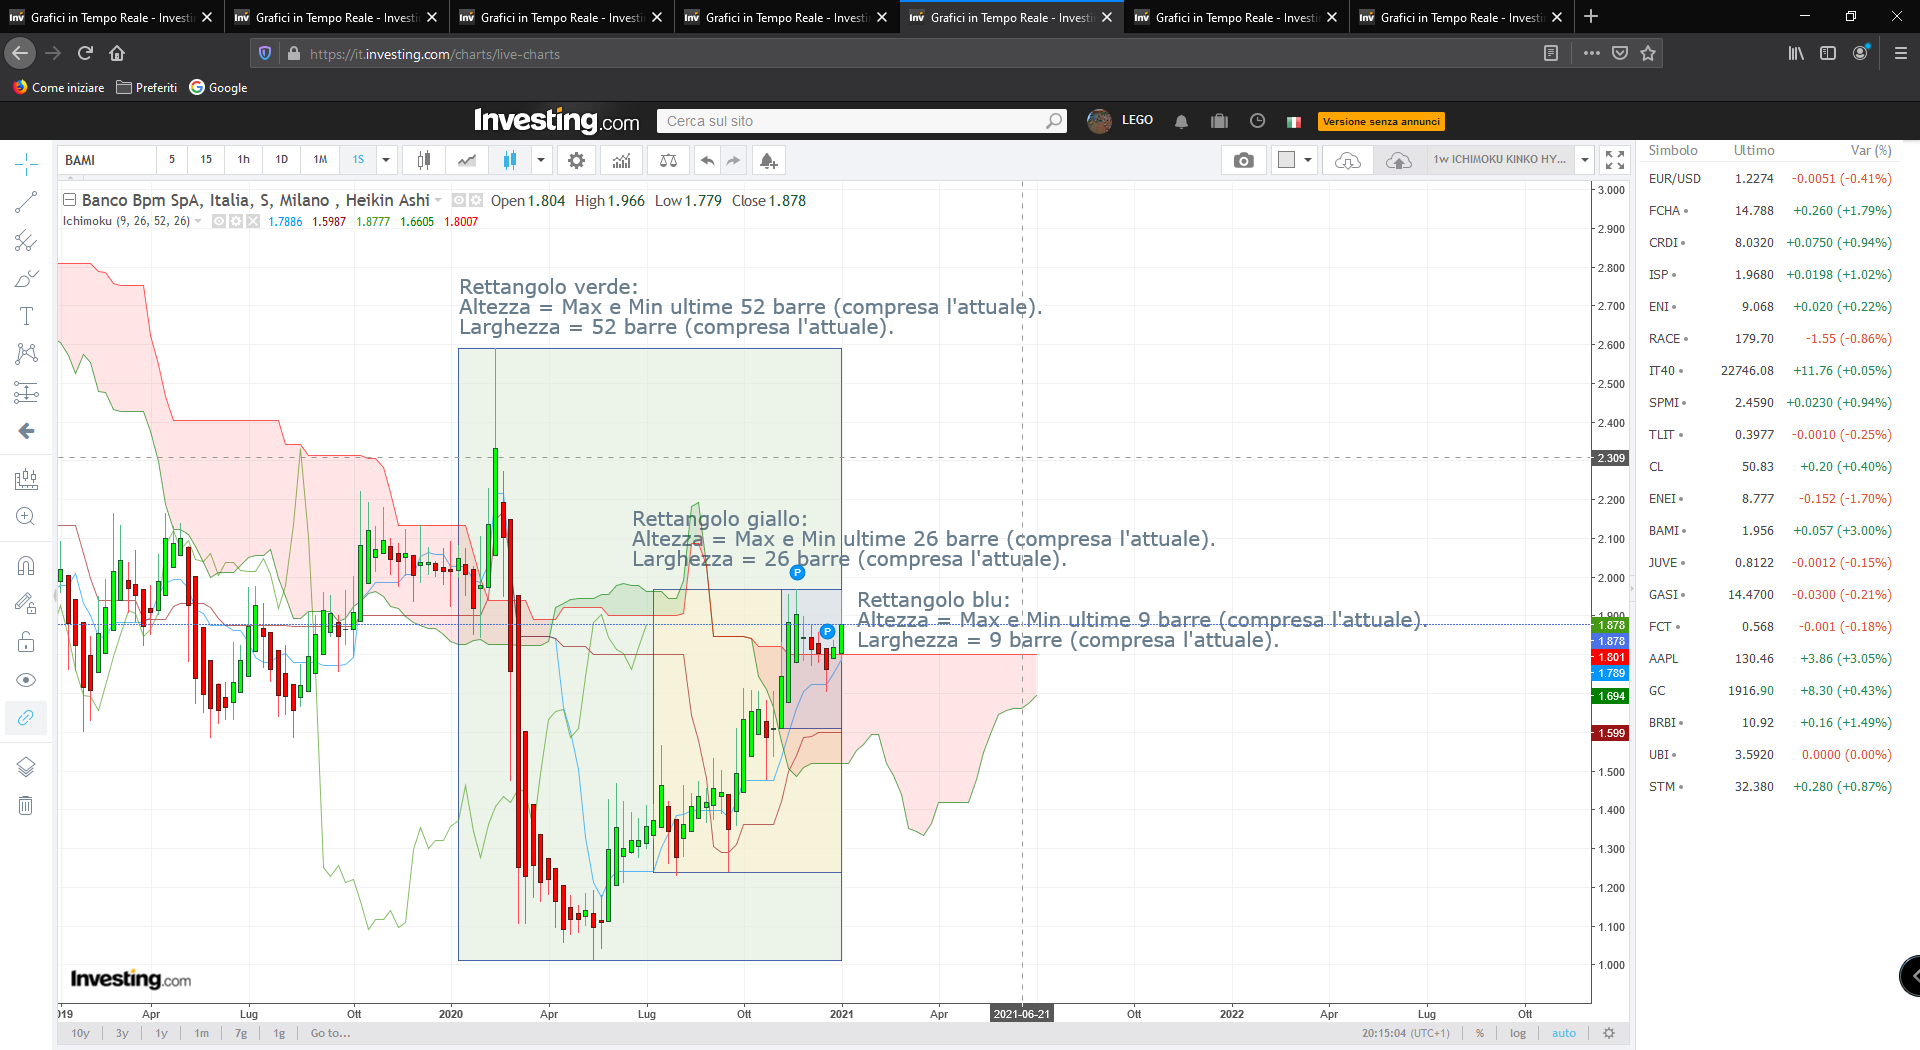
Task: Open the chart settings gear
Action: pos(576,160)
